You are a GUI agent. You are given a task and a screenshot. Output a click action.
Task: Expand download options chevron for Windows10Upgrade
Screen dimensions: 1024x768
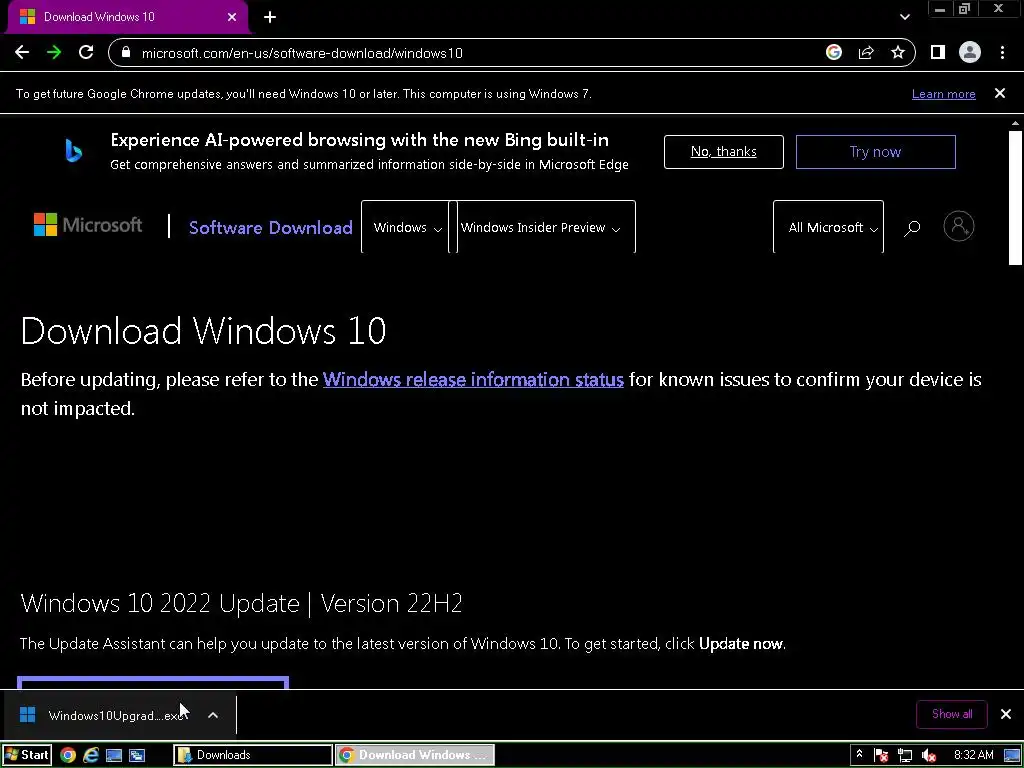coord(213,715)
